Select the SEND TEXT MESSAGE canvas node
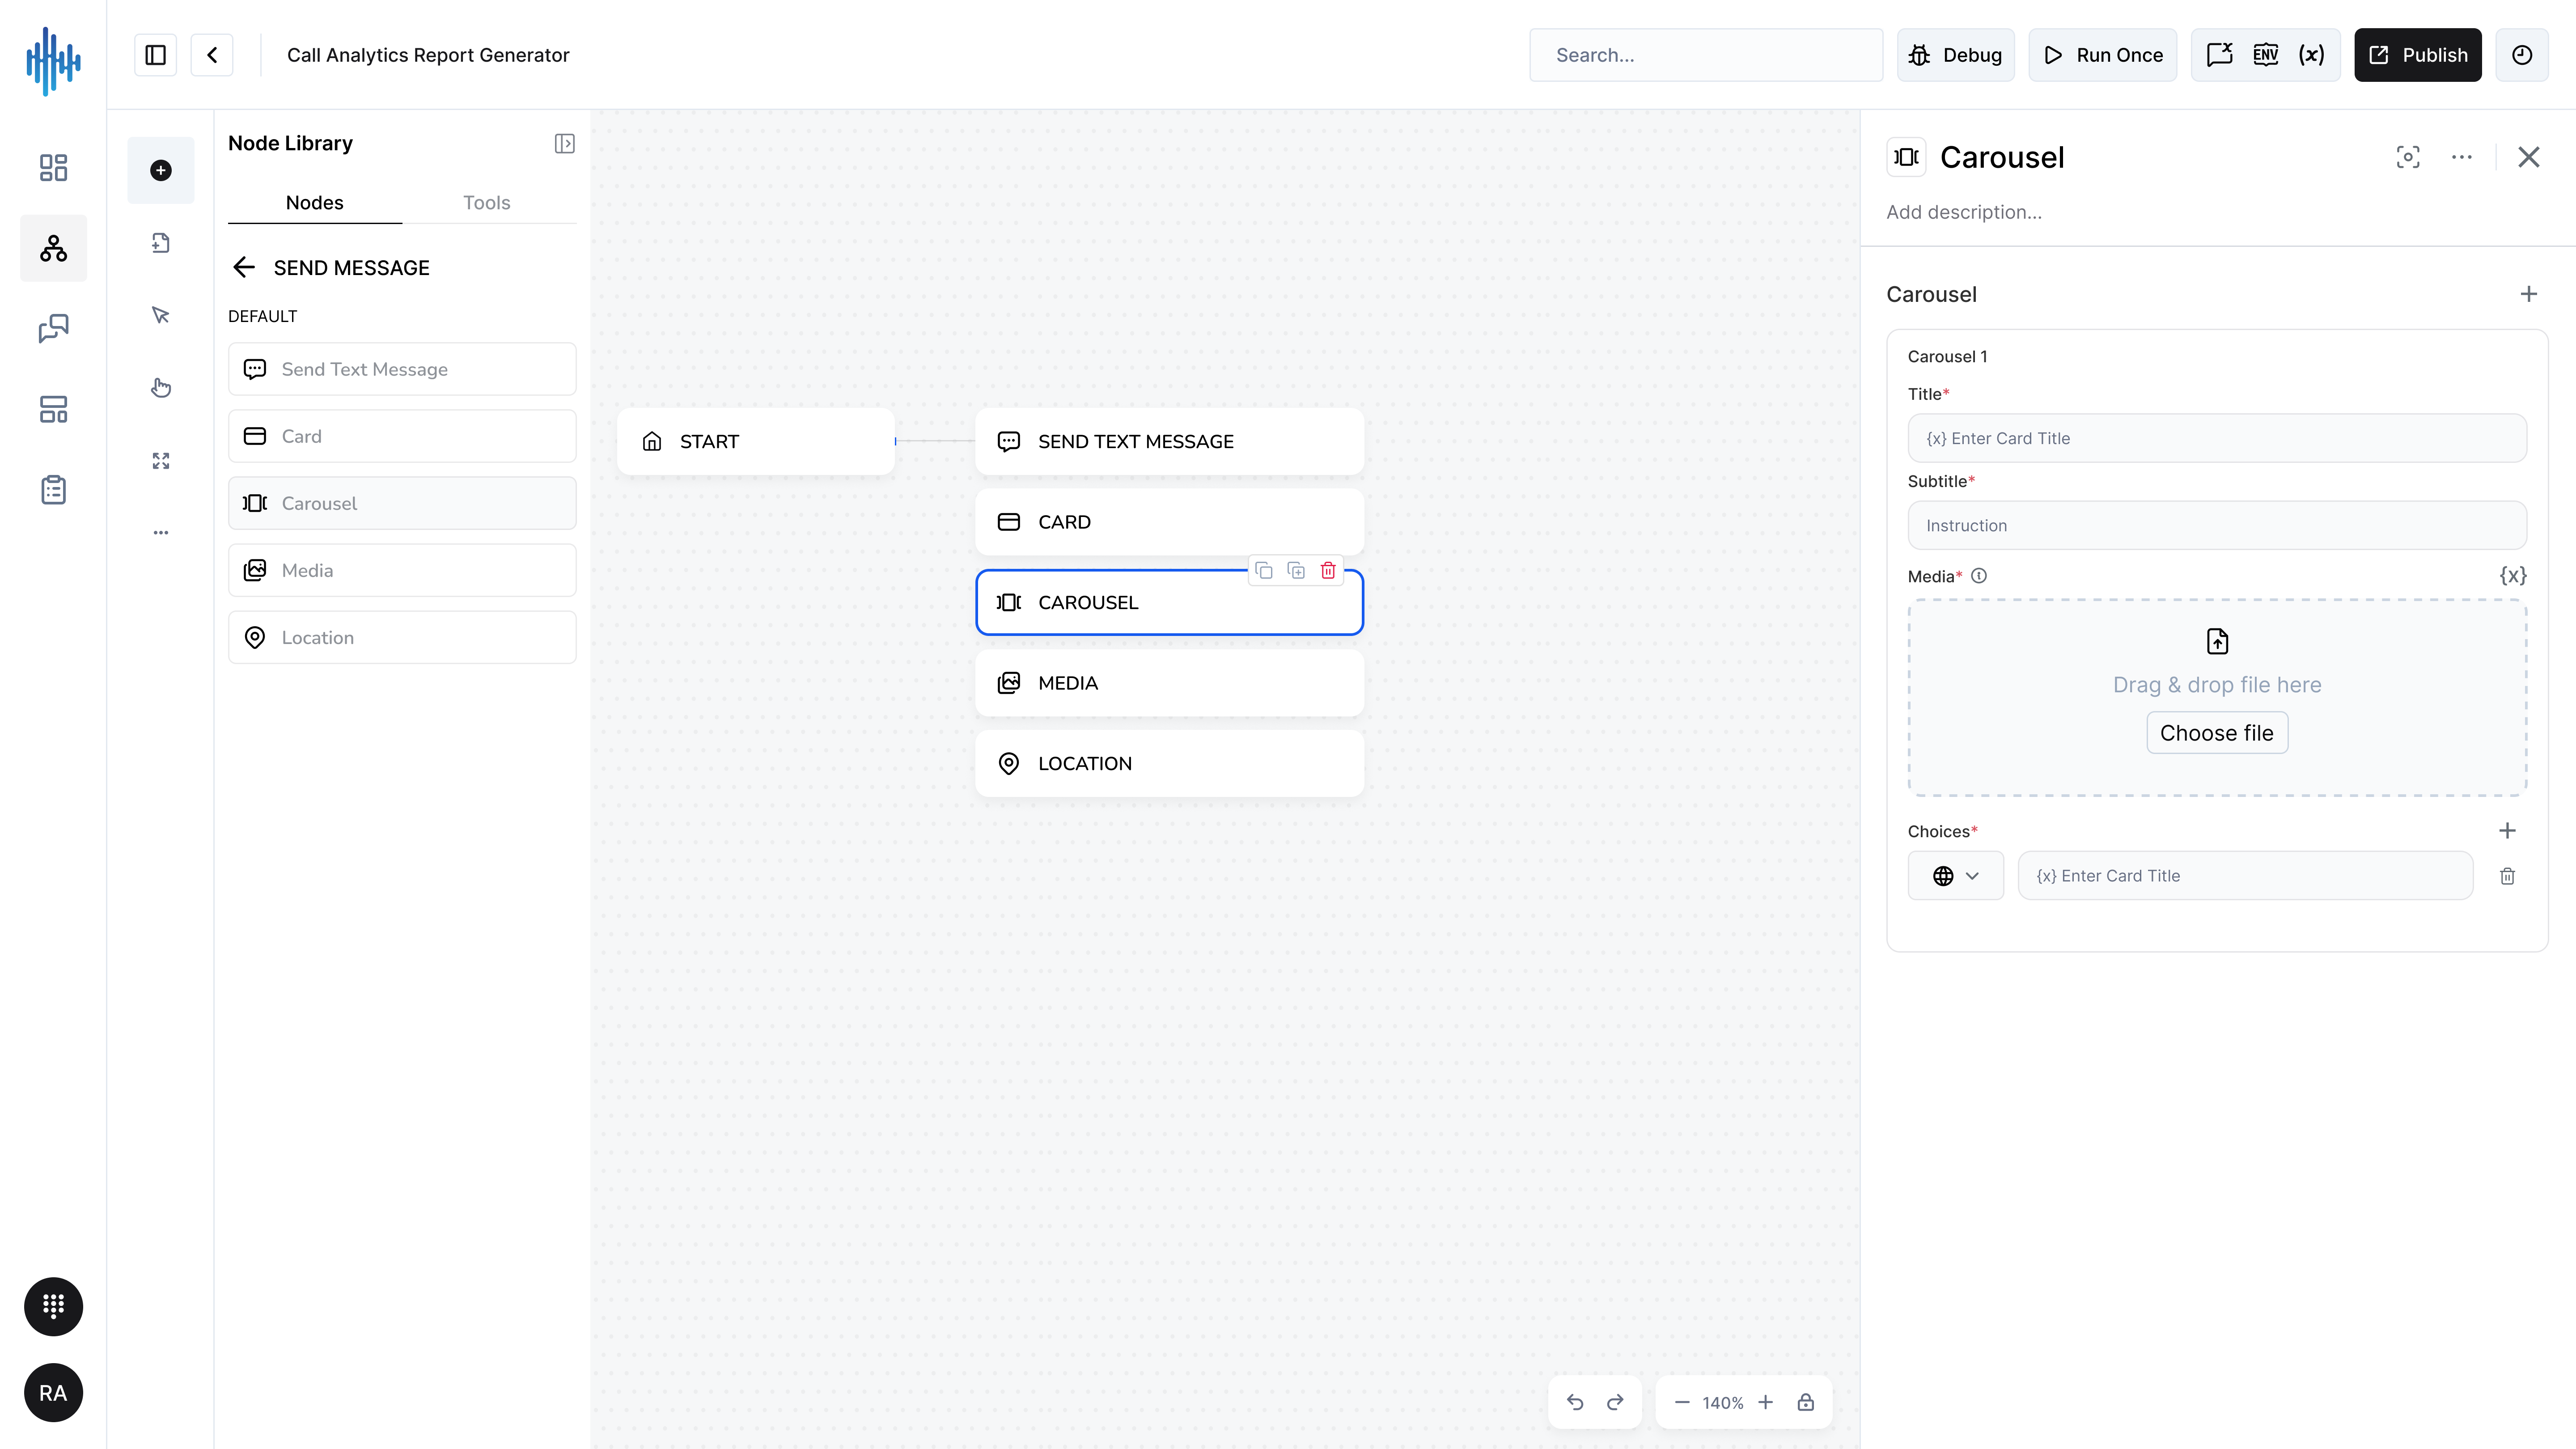This screenshot has width=2576, height=1449. pos(1169,441)
